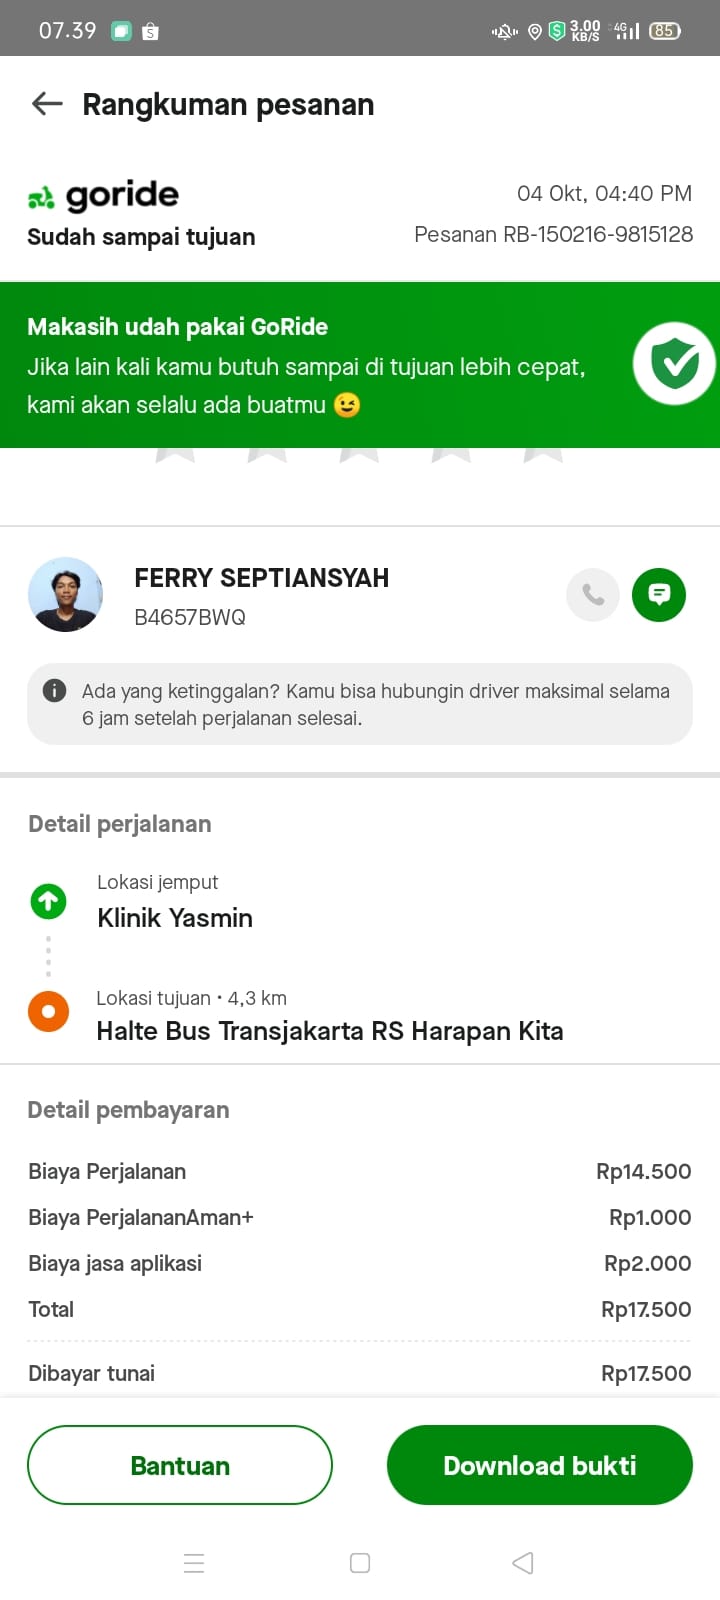The width and height of the screenshot is (720, 1600).
Task: Call driver with phone icon
Action: 593,595
